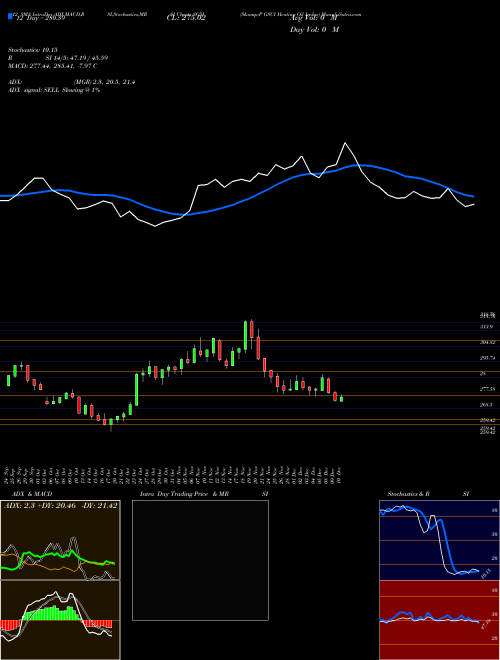Click the 'ADX signal: SELL Slowing @ 1%' text

point(54,90)
